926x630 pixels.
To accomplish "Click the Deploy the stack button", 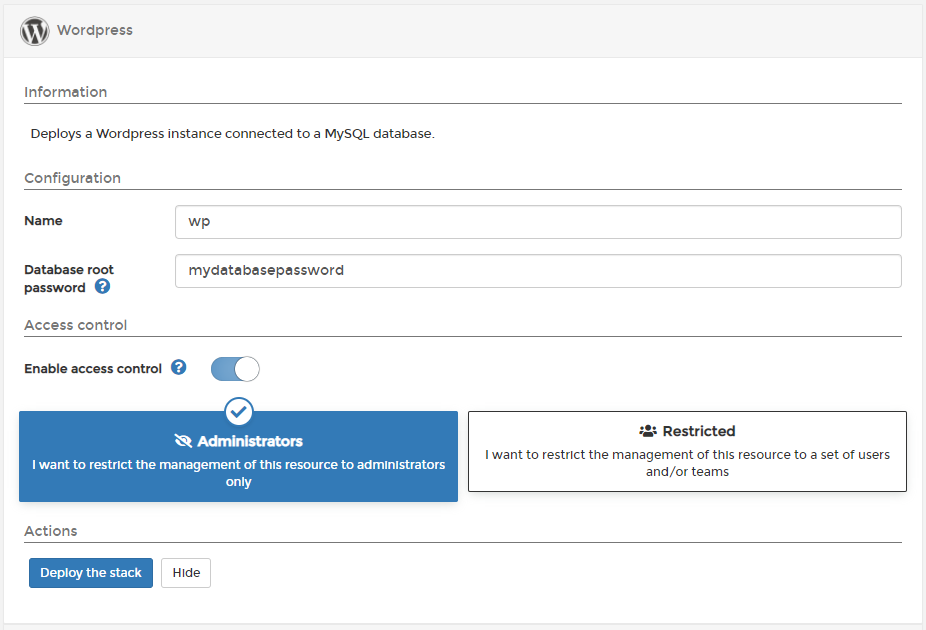I will (91, 573).
